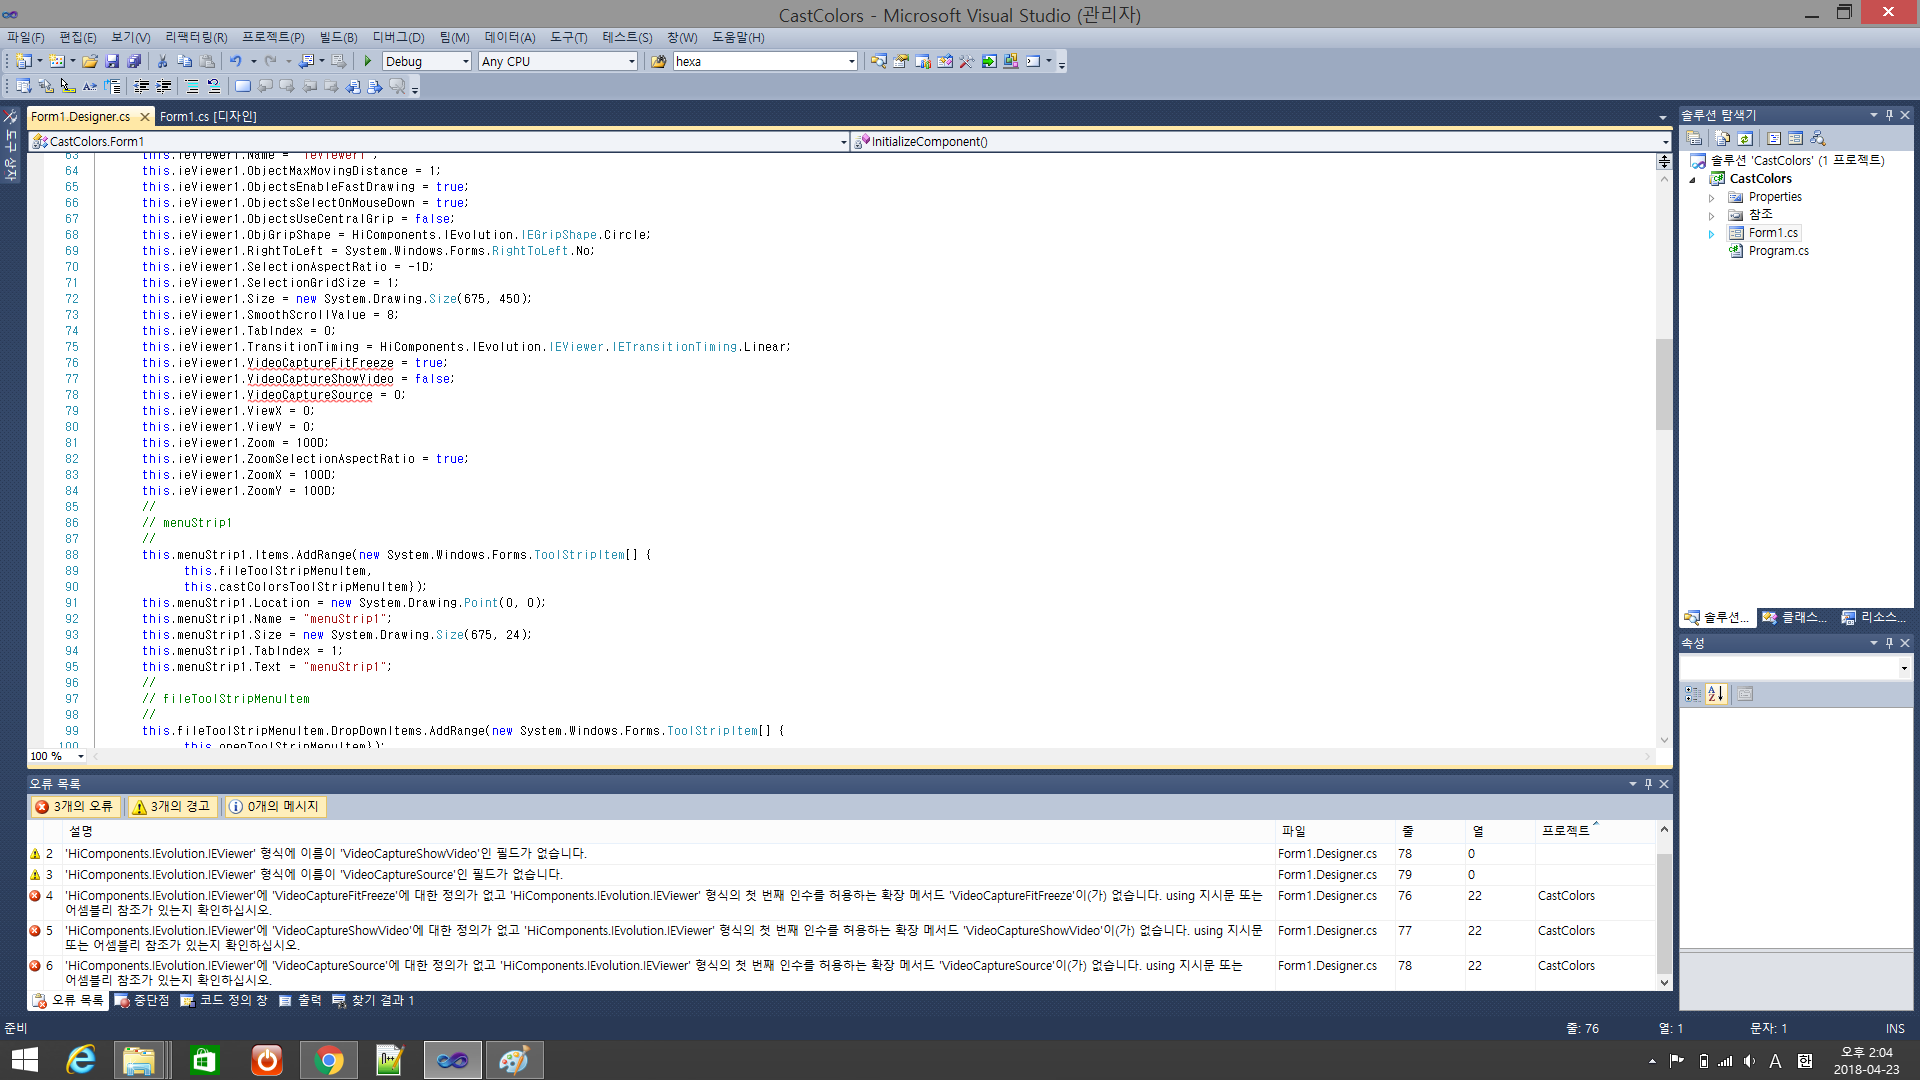The image size is (1920, 1080).
Task: Cut selection using the scissors icon
Action: pos(162,61)
